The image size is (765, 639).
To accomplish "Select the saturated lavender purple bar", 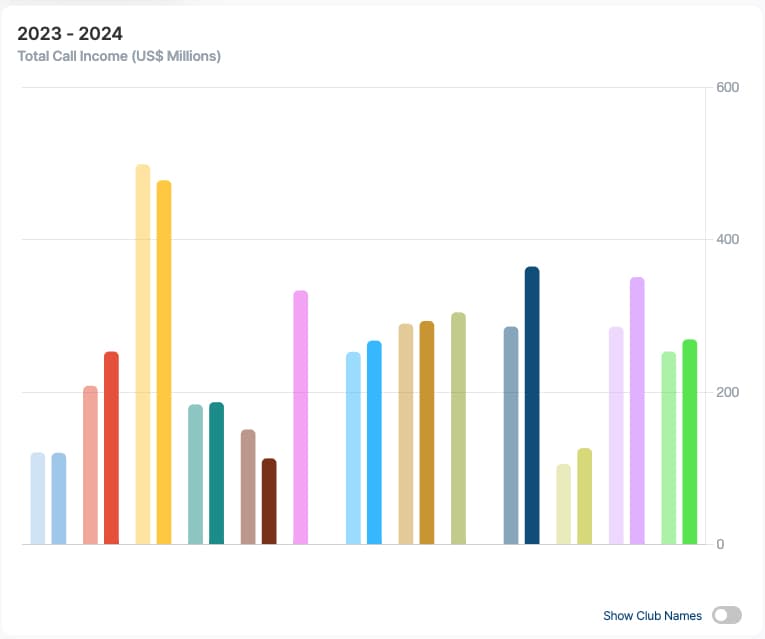I will pyautogui.click(x=637, y=411).
